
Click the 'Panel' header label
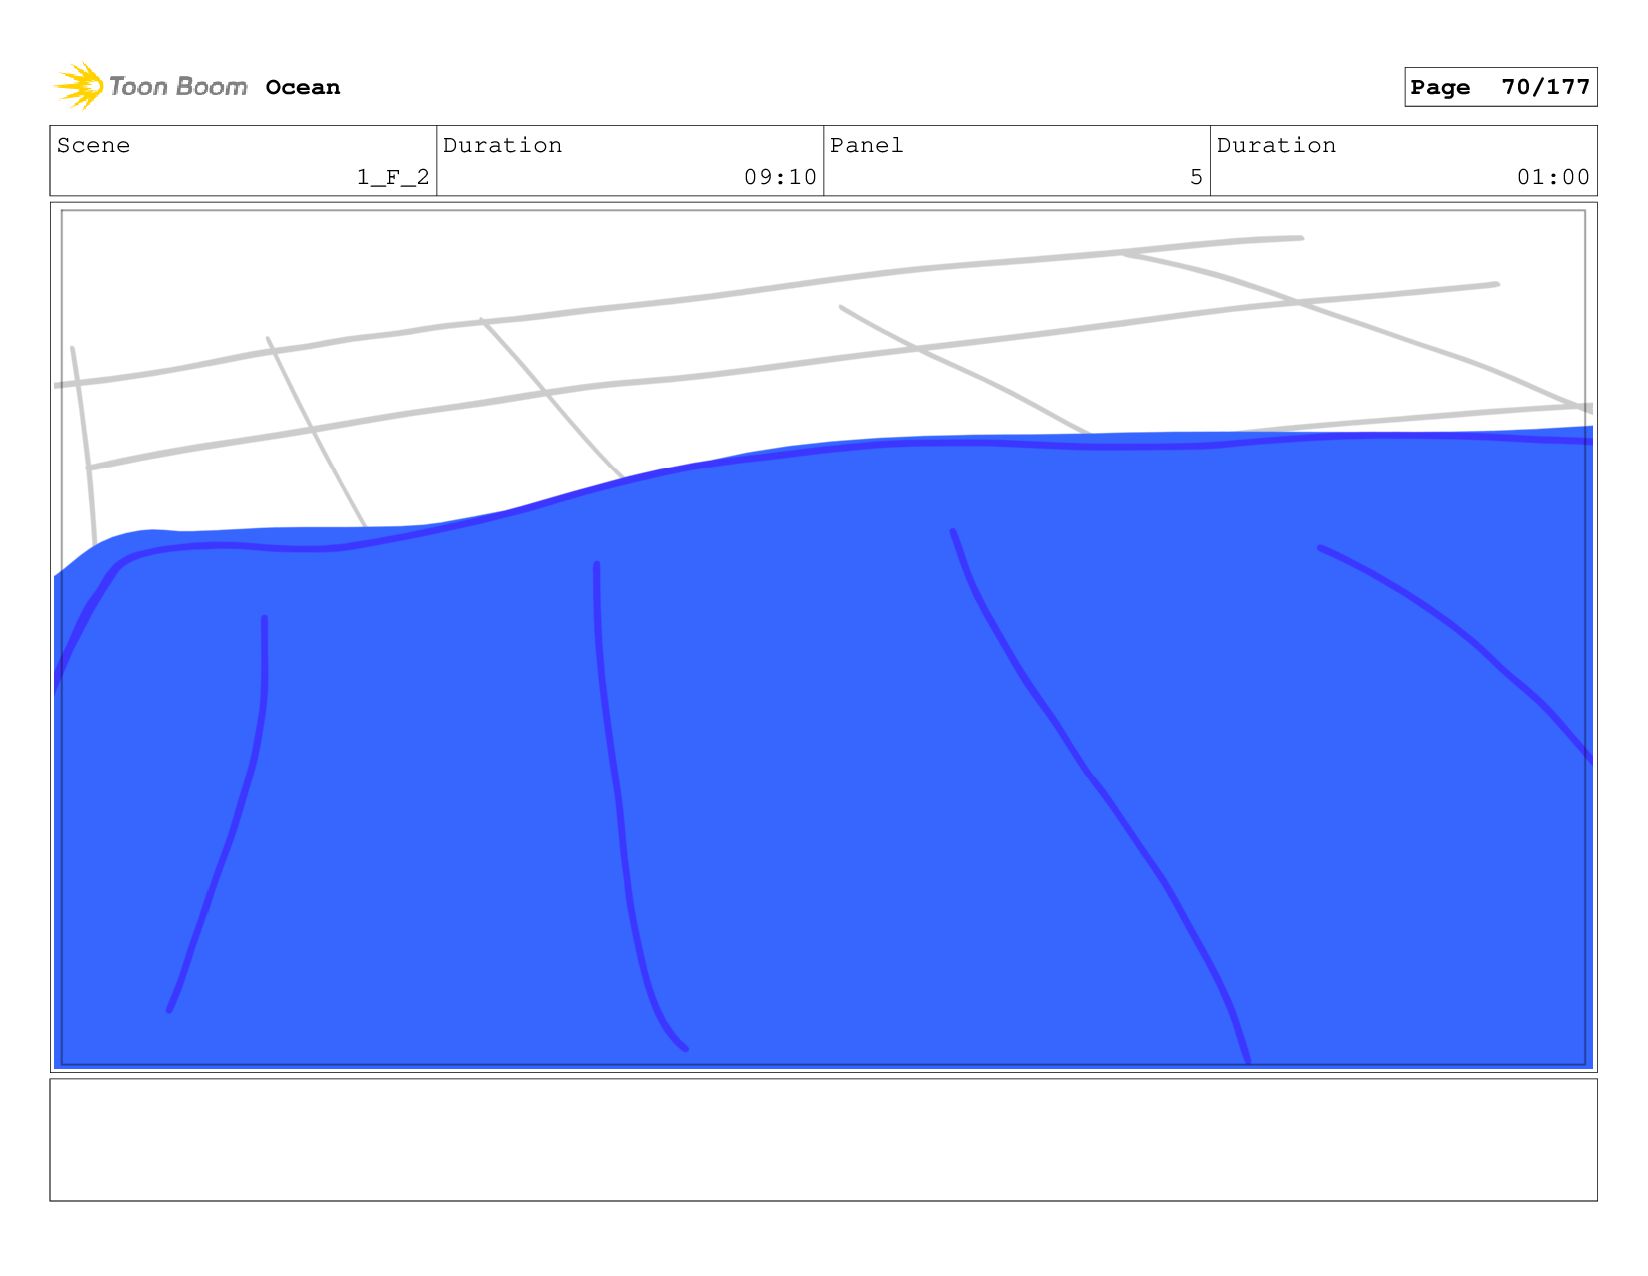pyautogui.click(x=866, y=145)
